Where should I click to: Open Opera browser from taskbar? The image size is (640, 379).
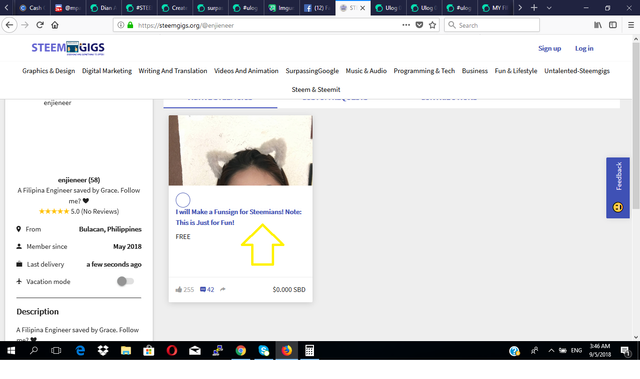[x=172, y=350]
